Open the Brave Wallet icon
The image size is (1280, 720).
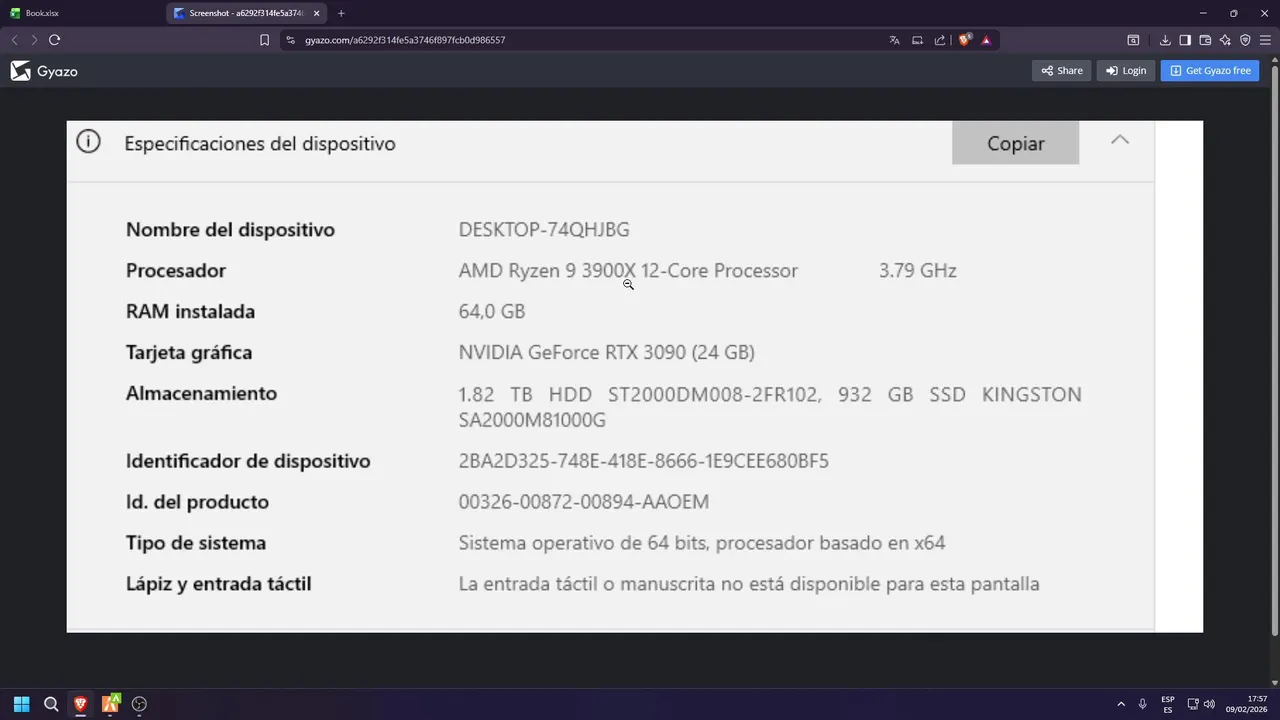pos(1205,40)
